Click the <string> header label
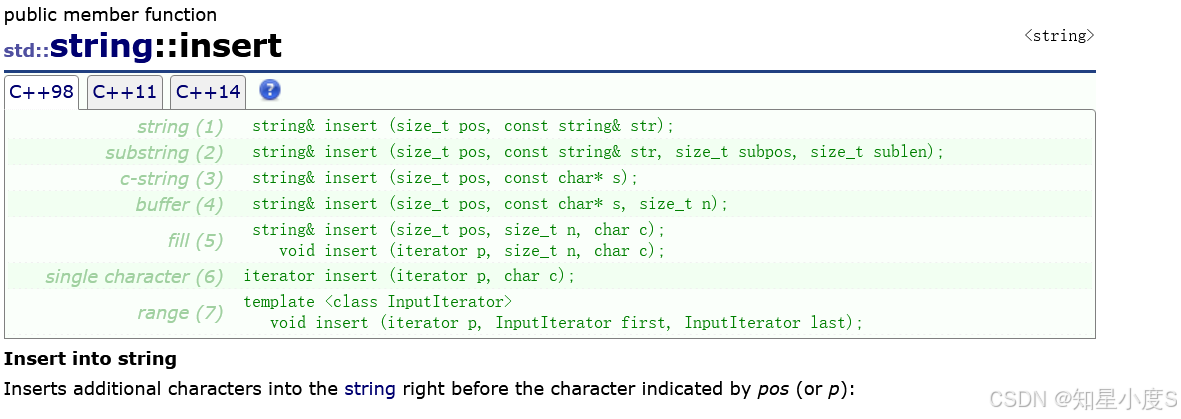Image resolution: width=1181 pixels, height=419 pixels. click(1059, 36)
